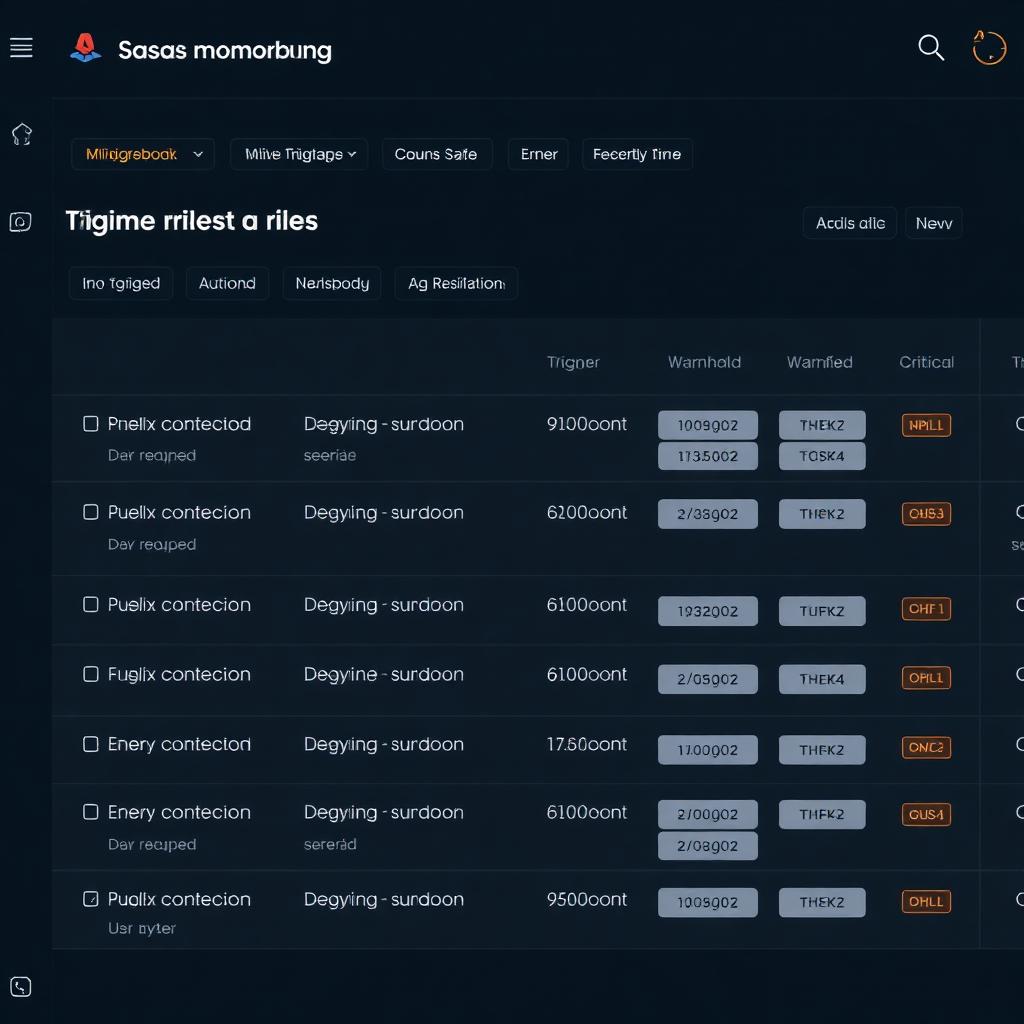The height and width of the screenshot is (1024, 1024).
Task: Select the home icon in the left sidebar
Action: [21, 134]
